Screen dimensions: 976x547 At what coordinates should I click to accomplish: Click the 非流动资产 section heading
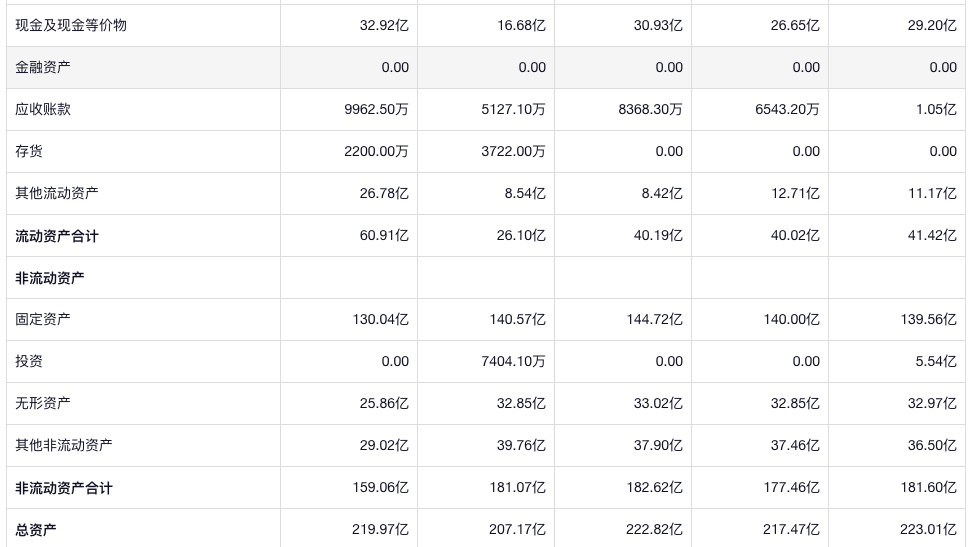click(50, 278)
